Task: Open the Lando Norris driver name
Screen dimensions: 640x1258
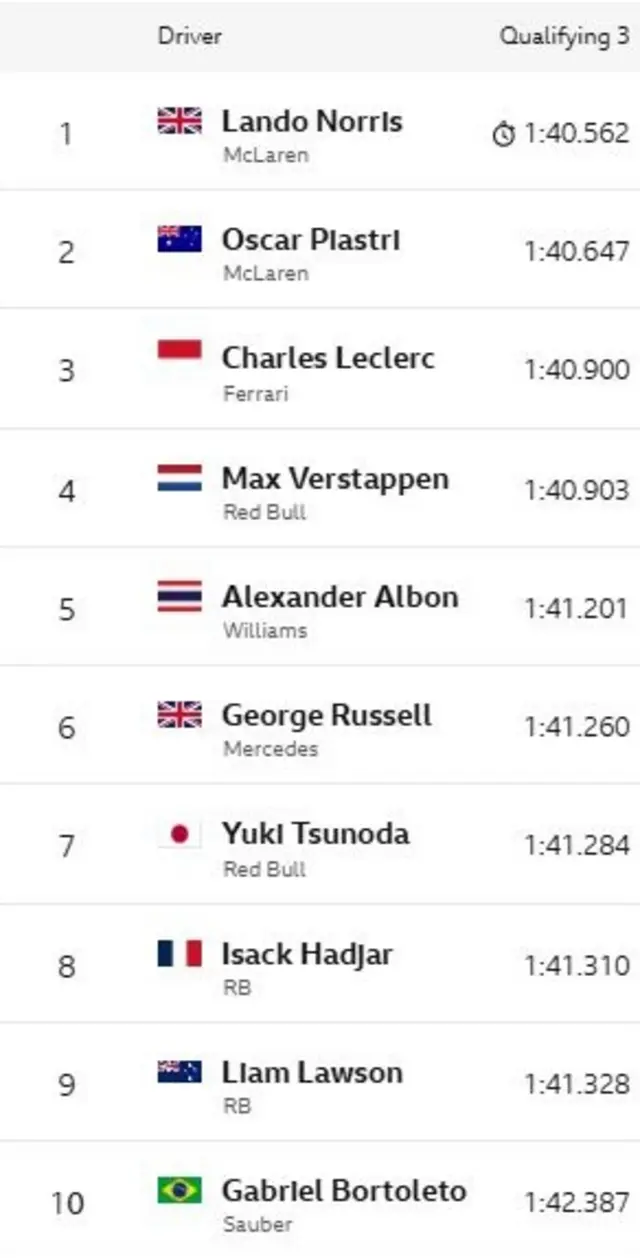Action: click(312, 122)
